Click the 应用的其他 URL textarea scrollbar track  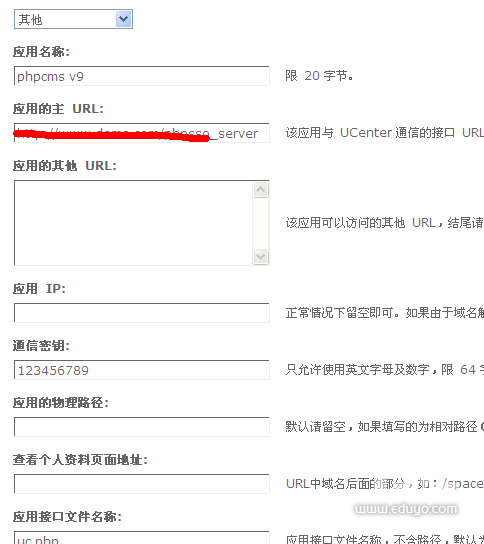261,223
